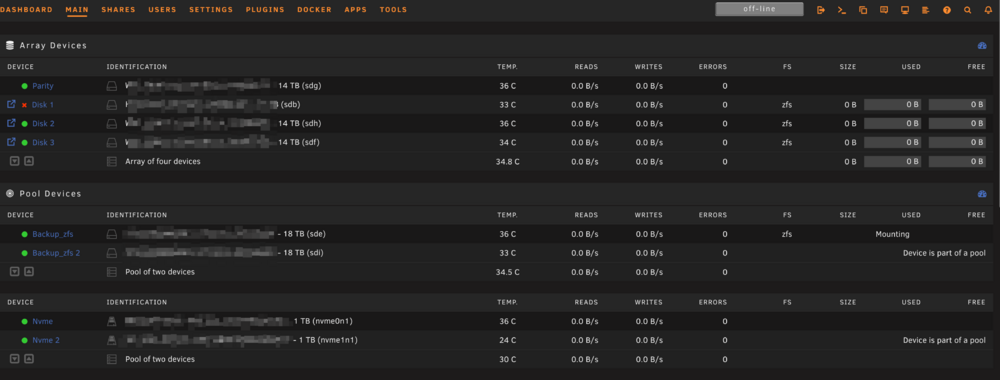
Task: Click the search magnifier icon
Action: [x=967, y=10]
